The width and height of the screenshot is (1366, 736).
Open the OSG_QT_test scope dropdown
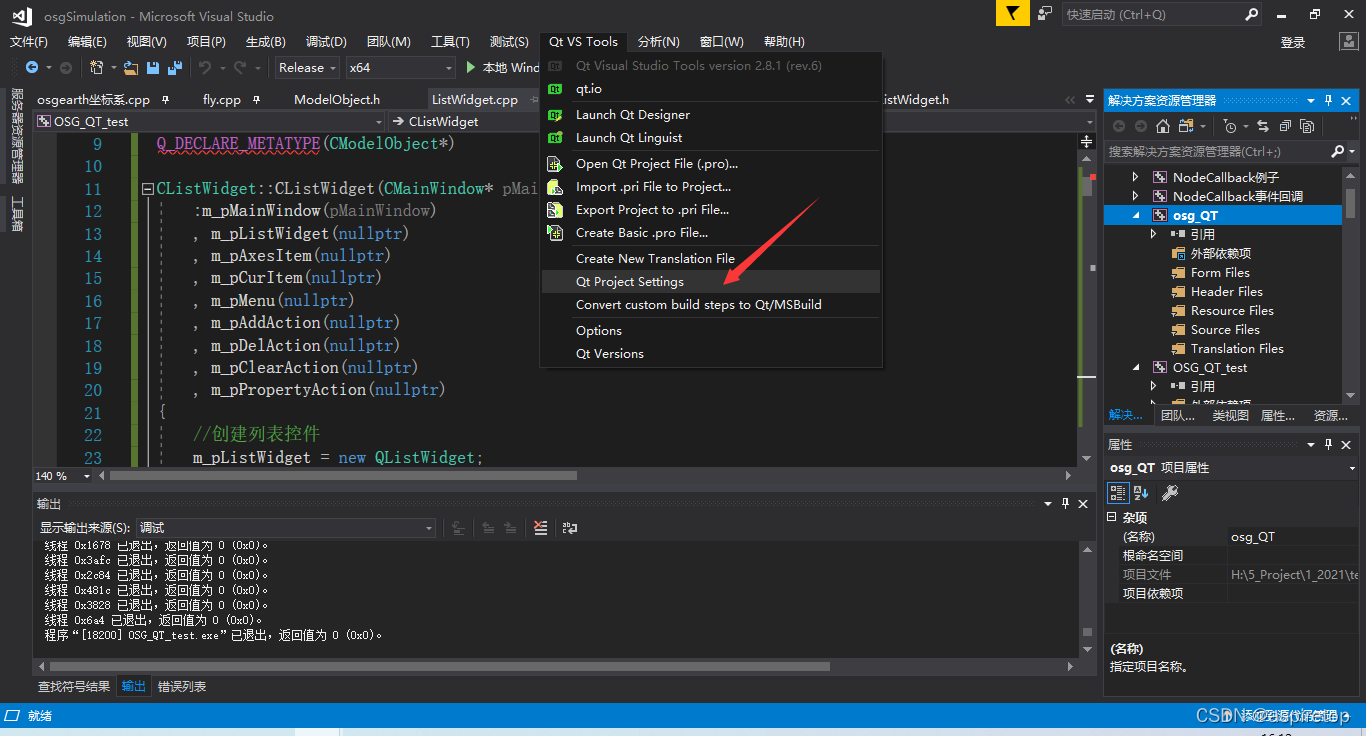[211, 121]
